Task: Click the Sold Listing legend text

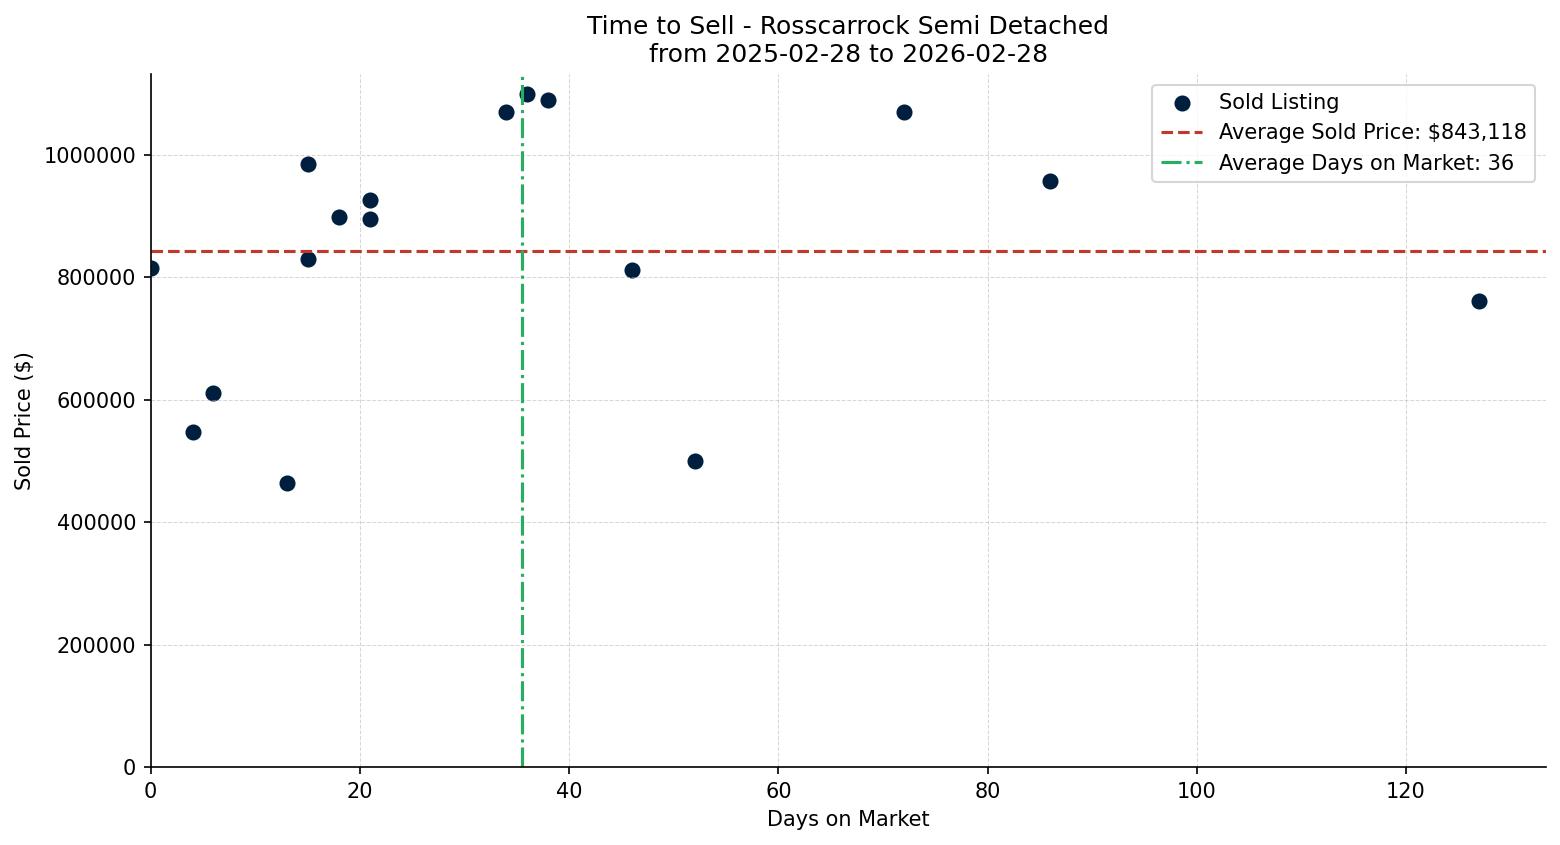Action: coord(1278,102)
